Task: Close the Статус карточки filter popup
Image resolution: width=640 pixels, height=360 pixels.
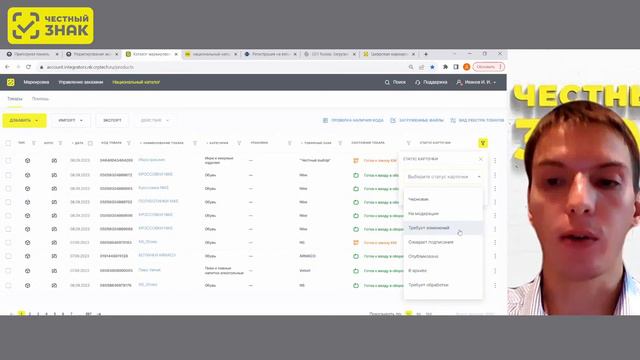Action: [x=480, y=159]
